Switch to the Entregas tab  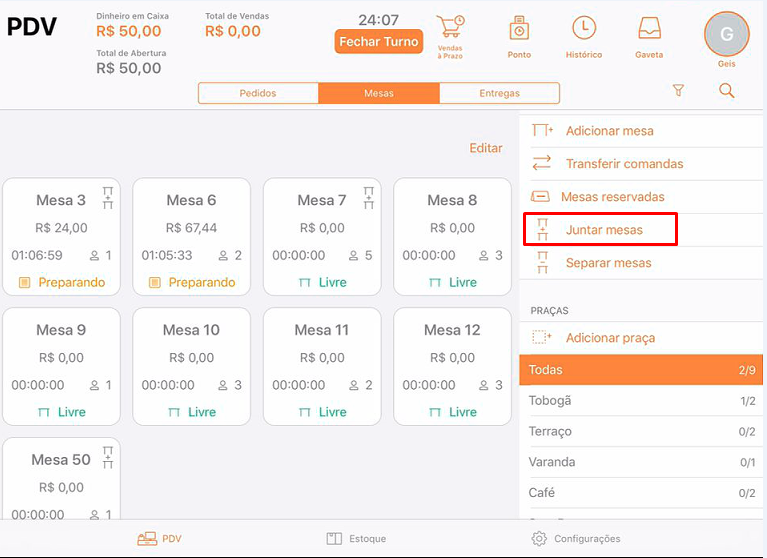coord(499,93)
